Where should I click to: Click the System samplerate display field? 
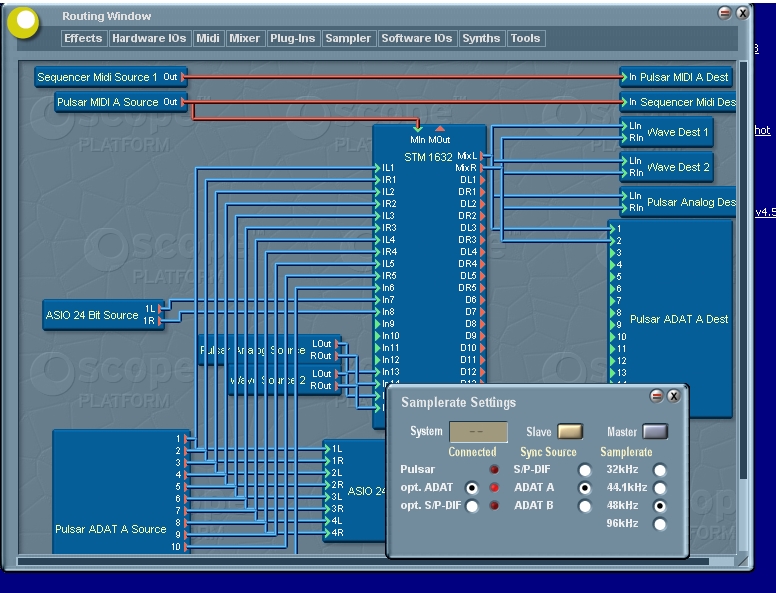(x=478, y=432)
